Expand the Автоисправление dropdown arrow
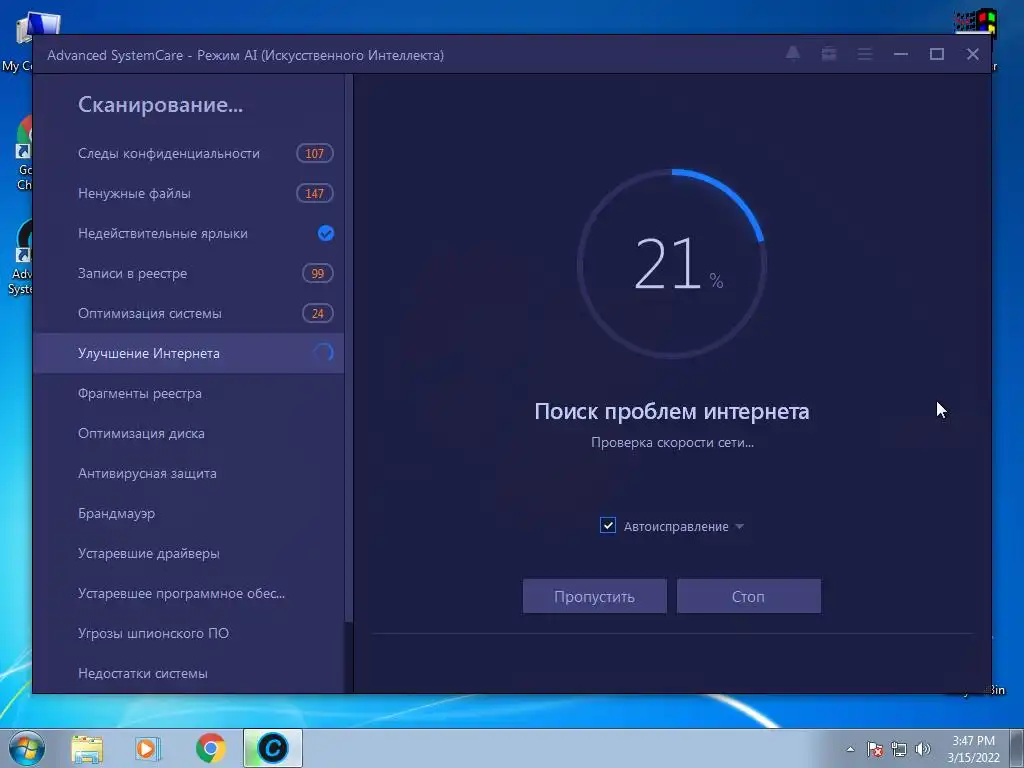1024x768 pixels. pos(739,526)
